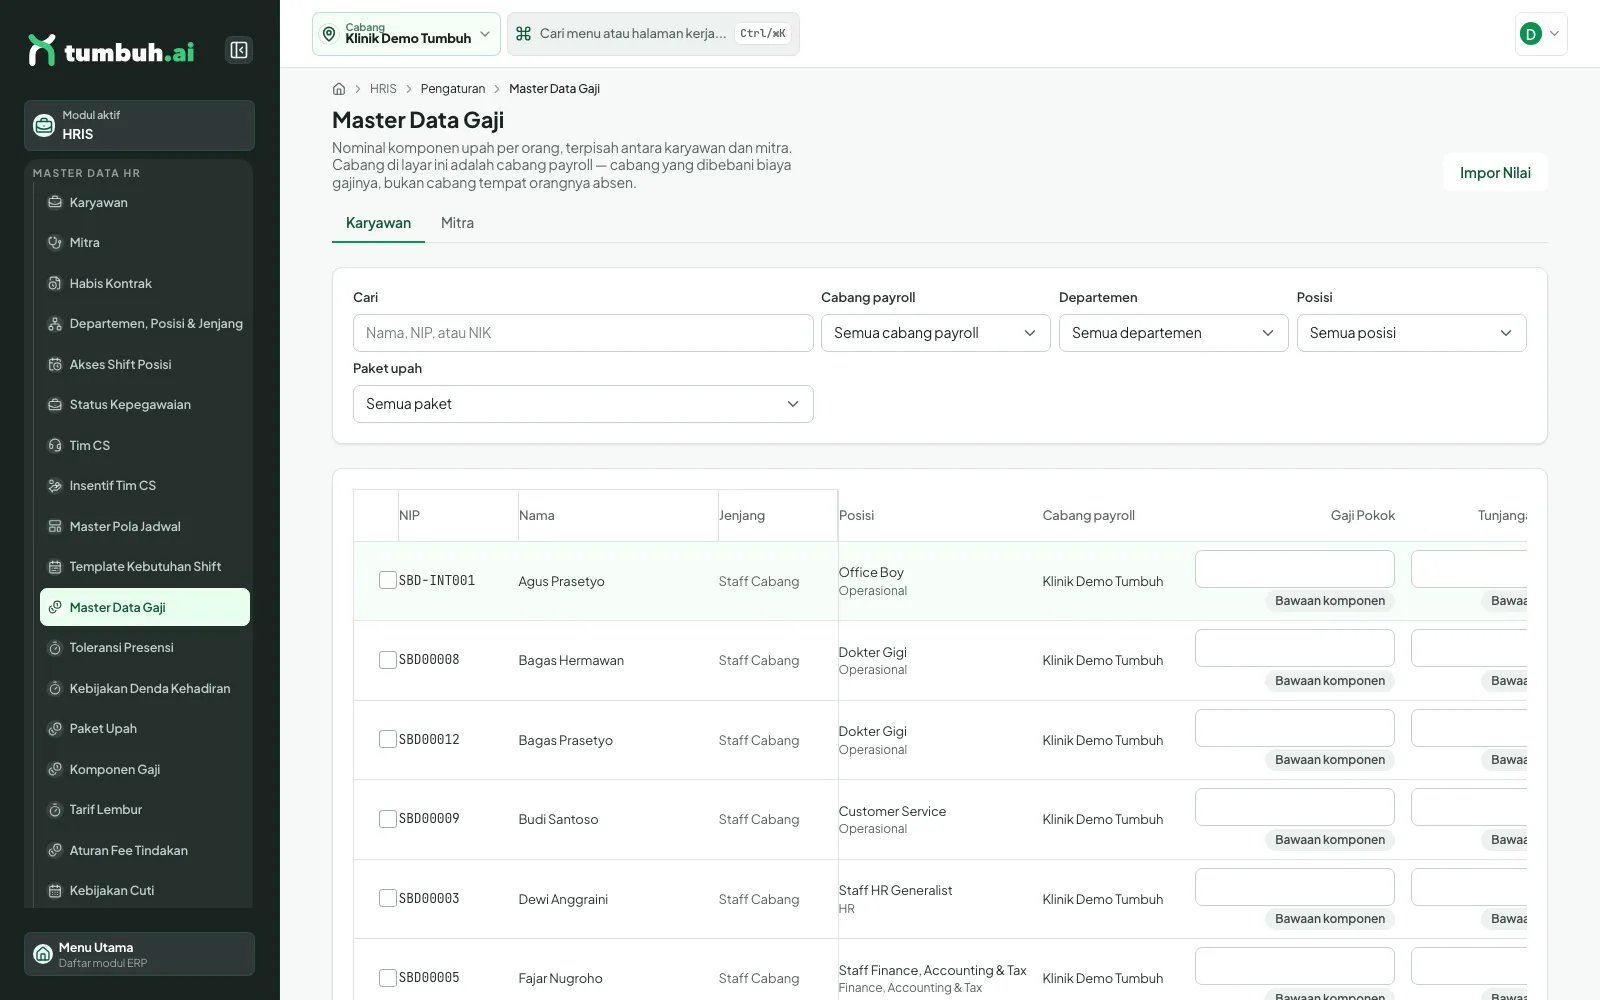
Task: Check the Dewi Anggraini row checkbox
Action: (388, 898)
